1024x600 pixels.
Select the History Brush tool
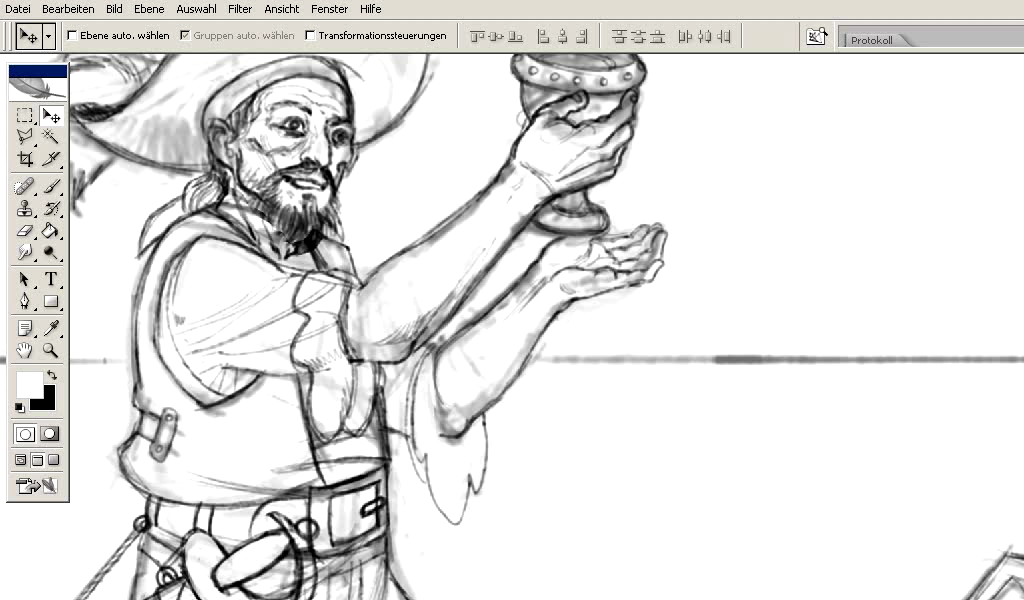pos(50,209)
